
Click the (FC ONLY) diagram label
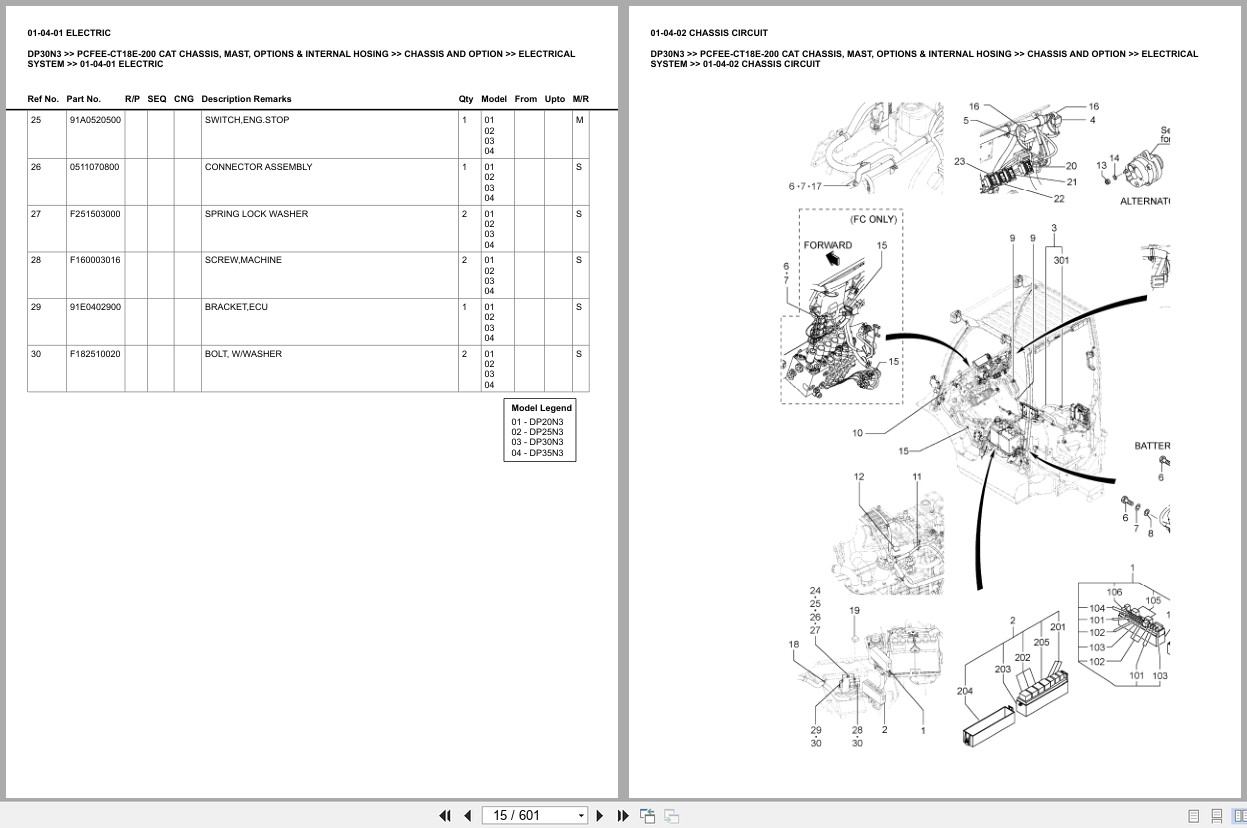[873, 220]
